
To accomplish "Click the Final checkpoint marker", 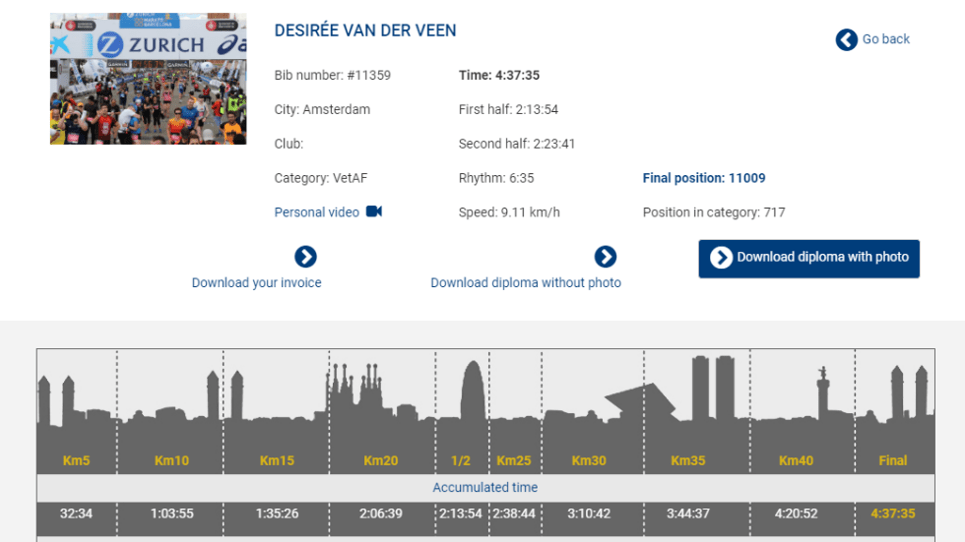I will pos(893,461).
